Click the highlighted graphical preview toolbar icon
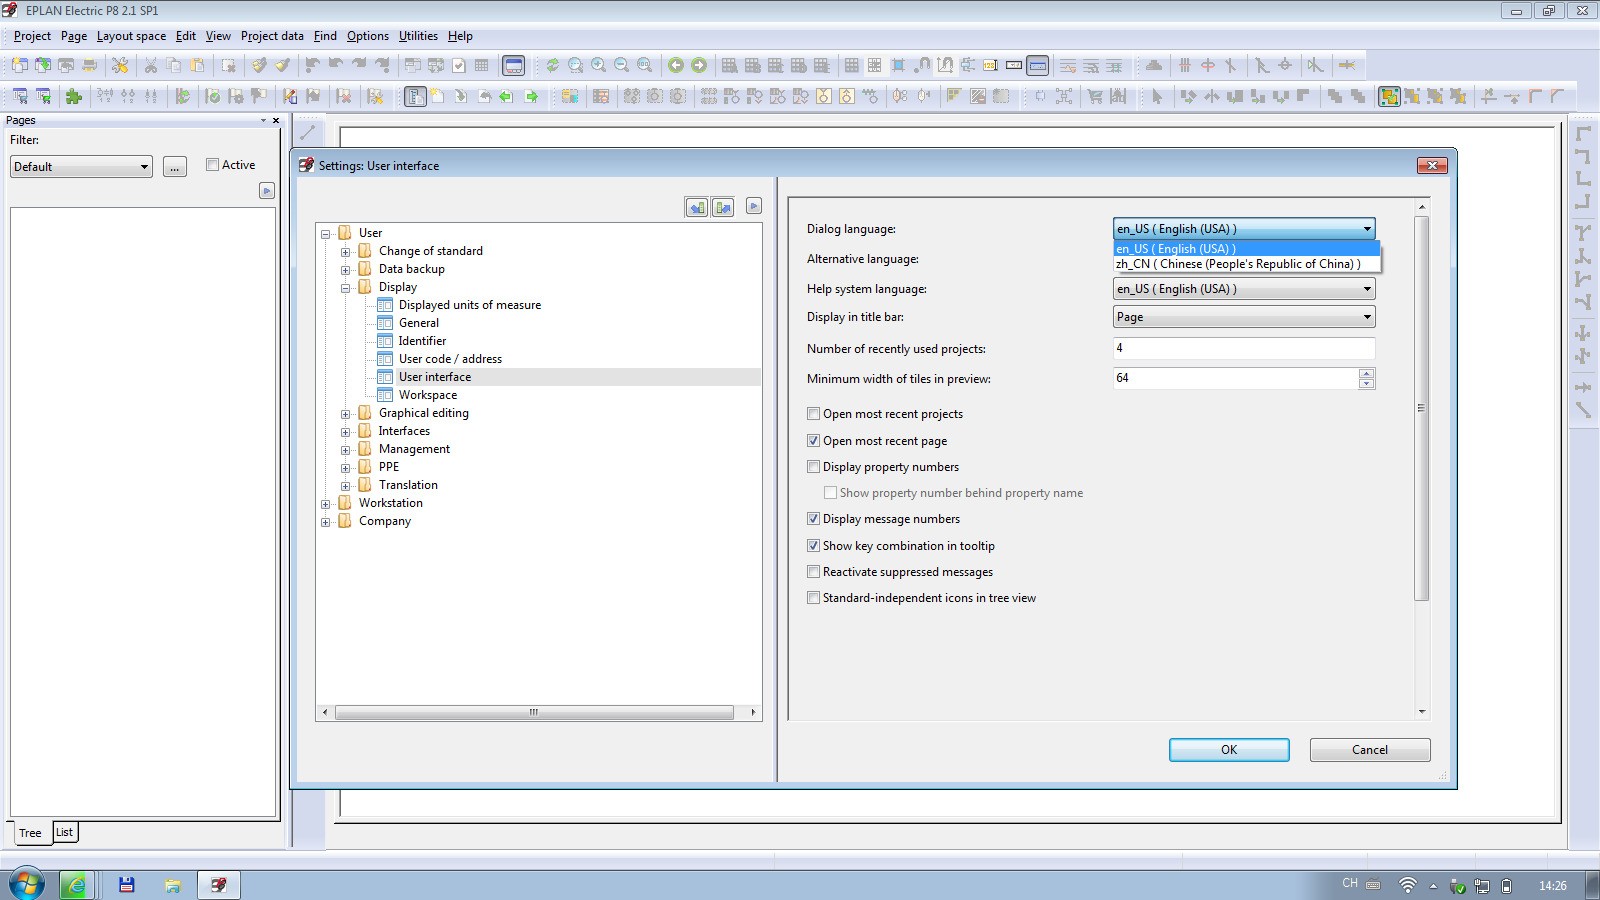Image resolution: width=1600 pixels, height=900 pixels. pos(513,66)
